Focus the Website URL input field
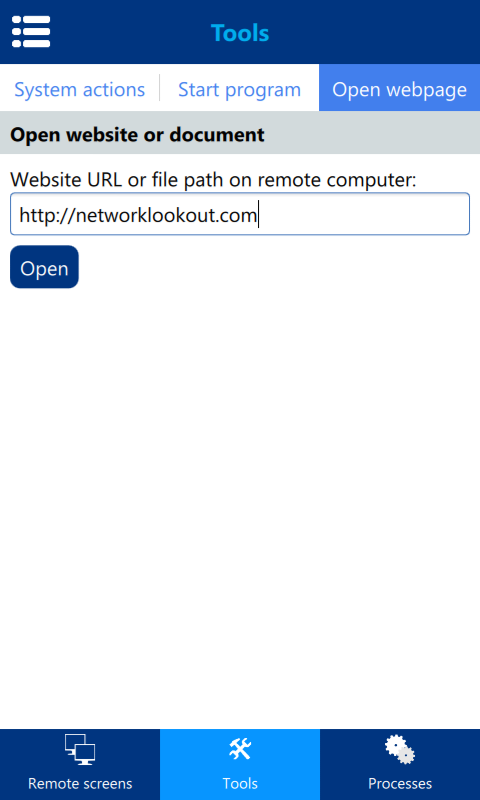Screen dimensions: 480x800 (240, 214)
